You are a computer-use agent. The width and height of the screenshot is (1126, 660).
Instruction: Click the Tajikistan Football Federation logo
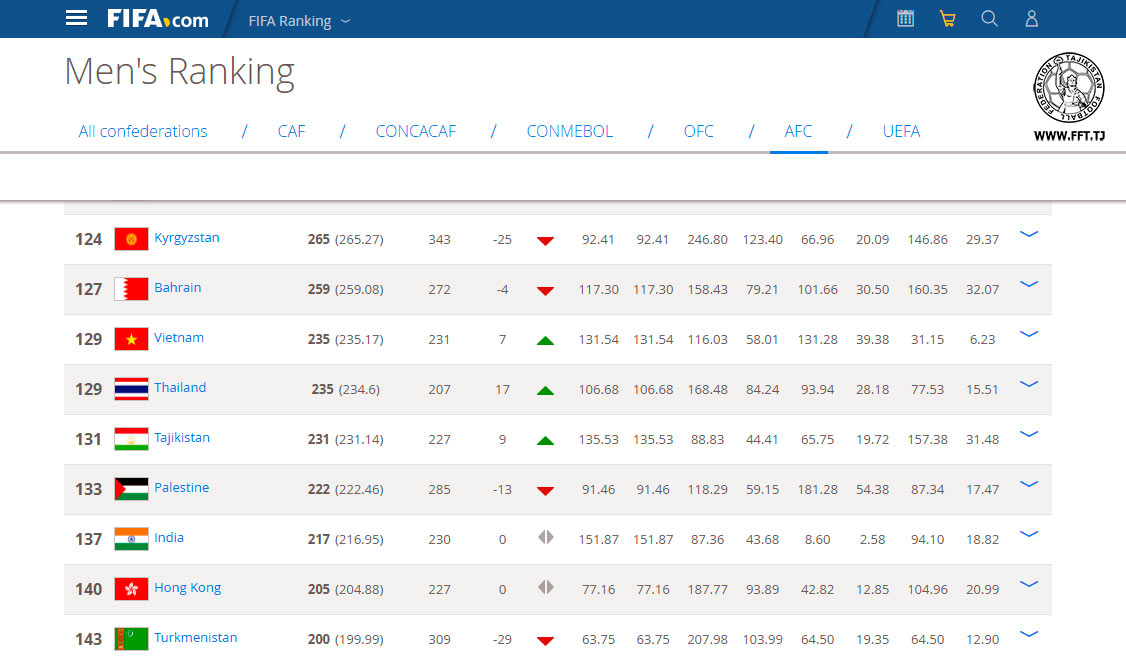pyautogui.click(x=1068, y=95)
